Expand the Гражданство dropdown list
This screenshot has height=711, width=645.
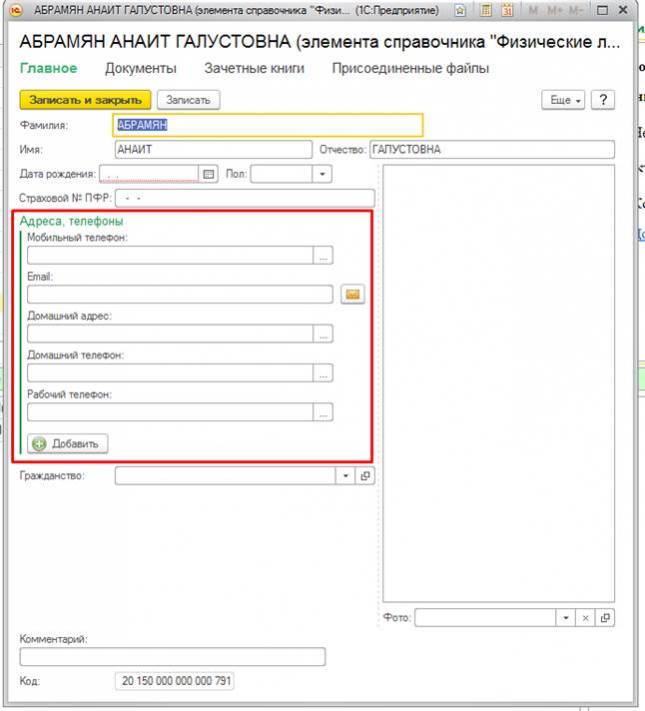pyautogui.click(x=347, y=477)
